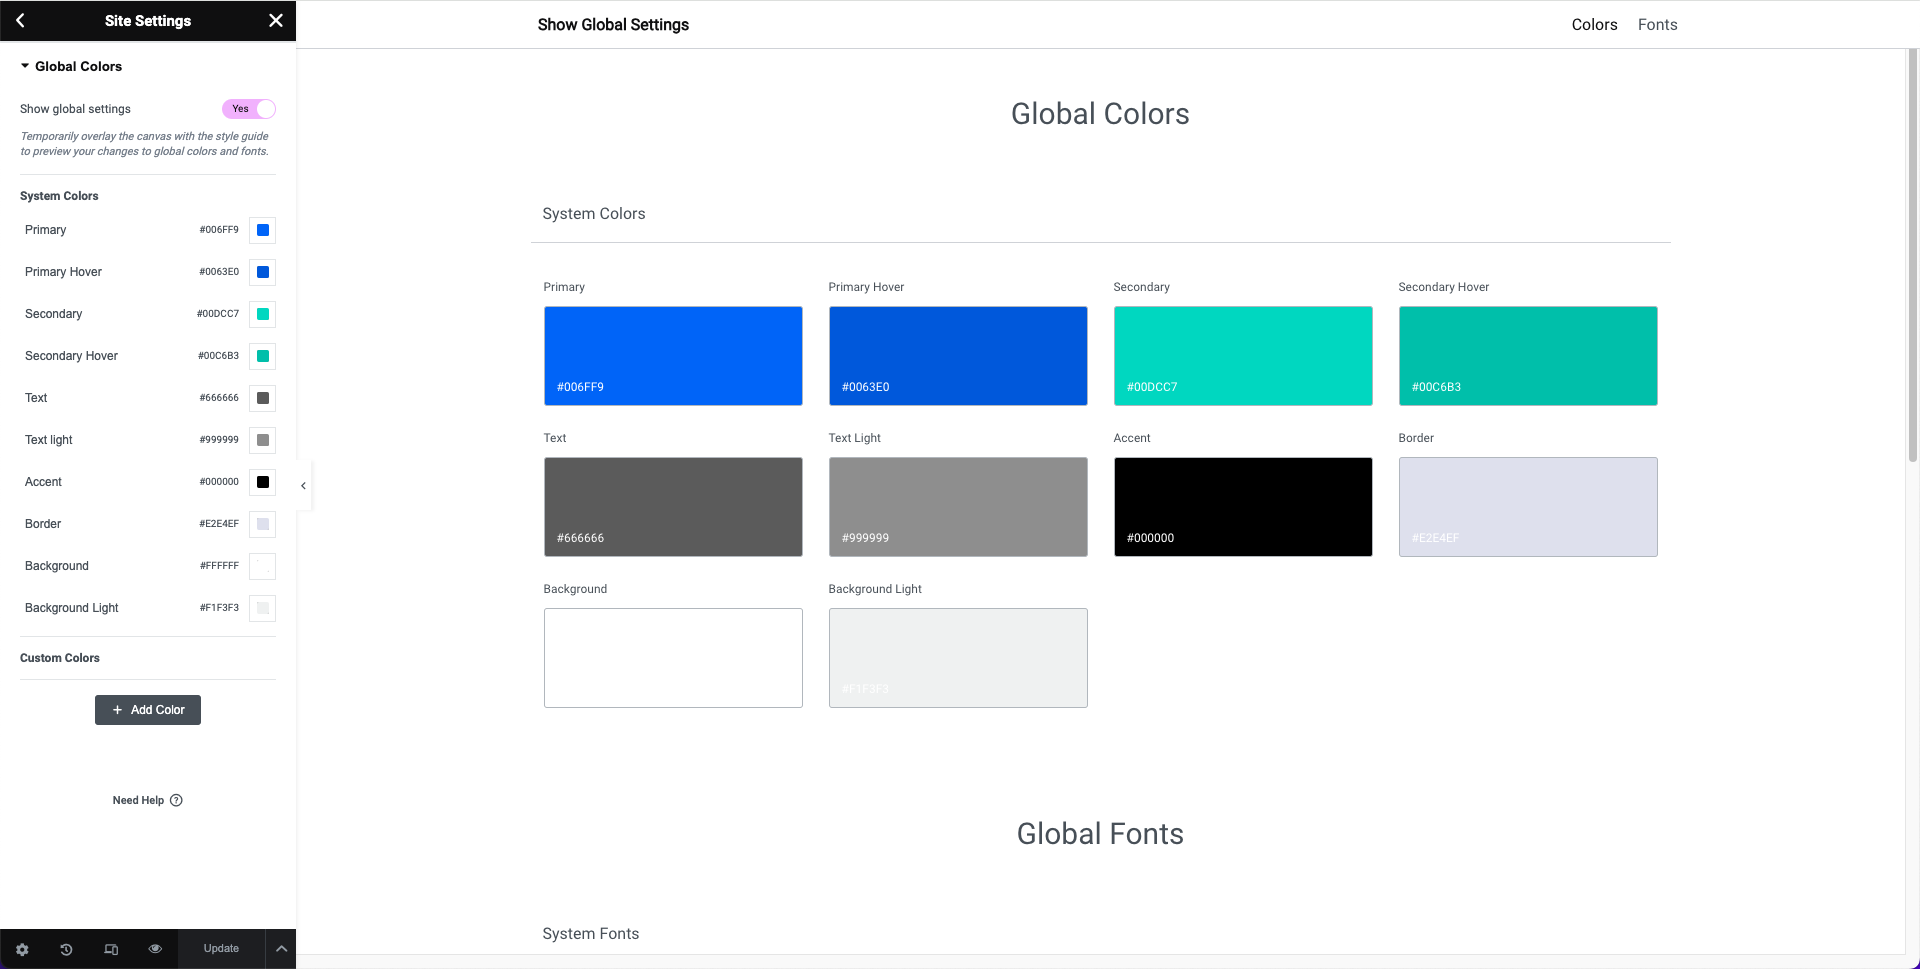Click the #006FF9 hex value in sidebar
Viewport: 1920px width, 969px height.
tap(219, 230)
